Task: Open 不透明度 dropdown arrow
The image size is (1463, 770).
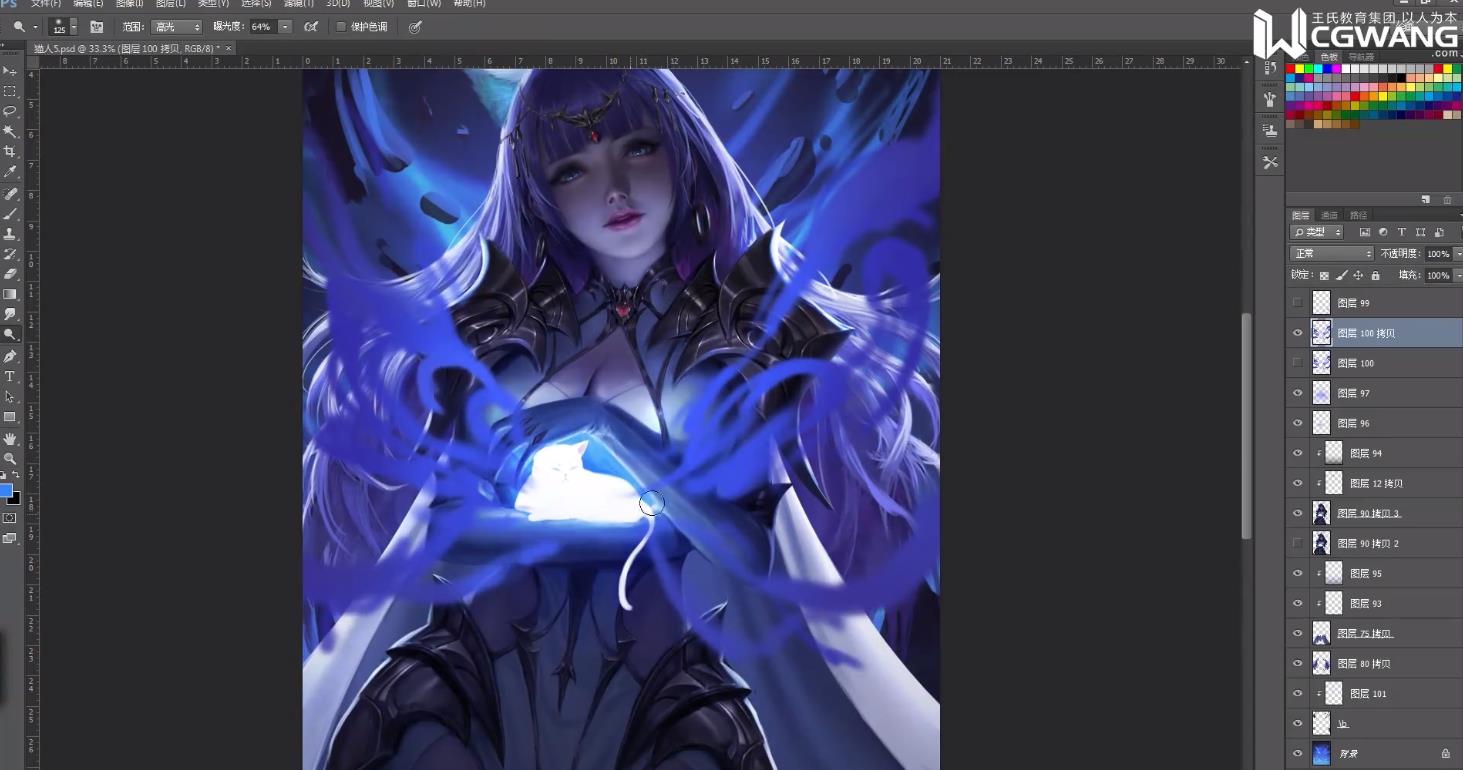Action: [1458, 254]
